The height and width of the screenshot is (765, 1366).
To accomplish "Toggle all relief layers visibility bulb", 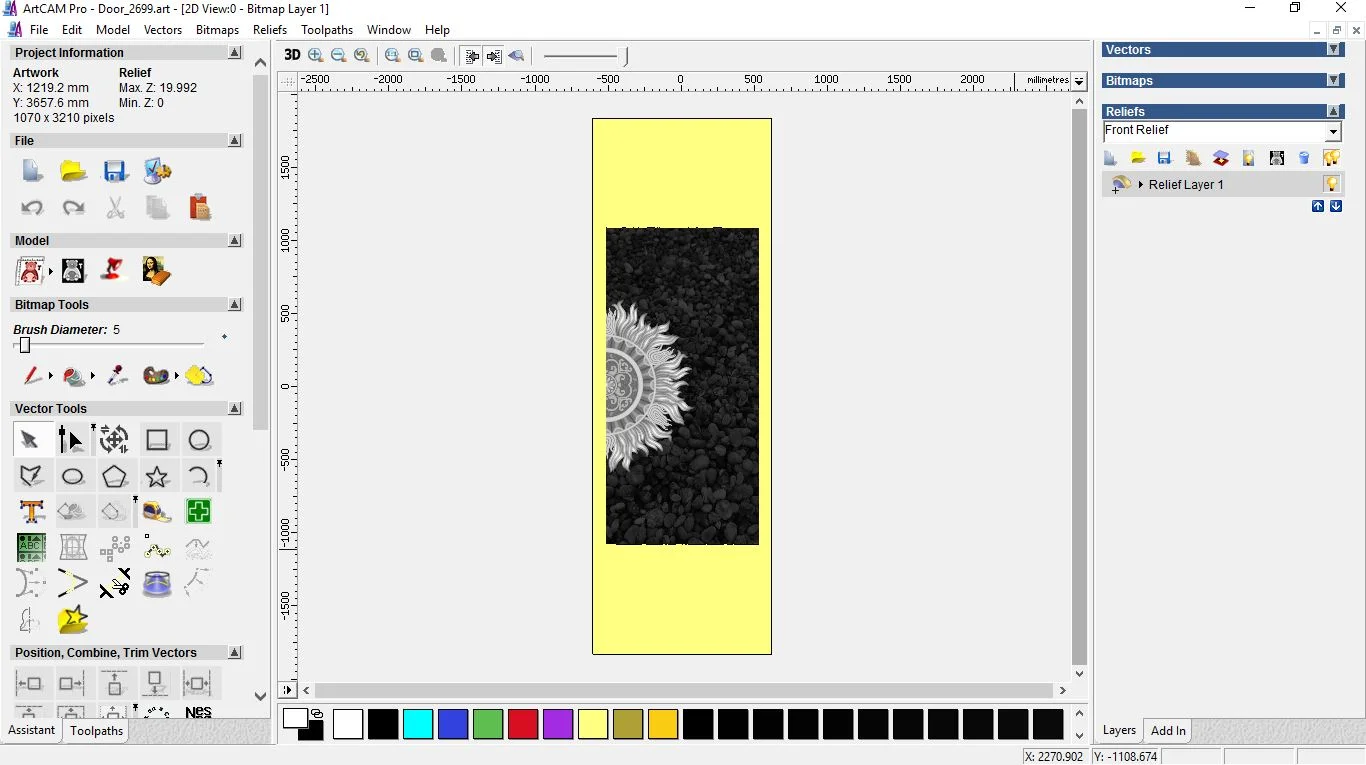I will click(x=1331, y=158).
